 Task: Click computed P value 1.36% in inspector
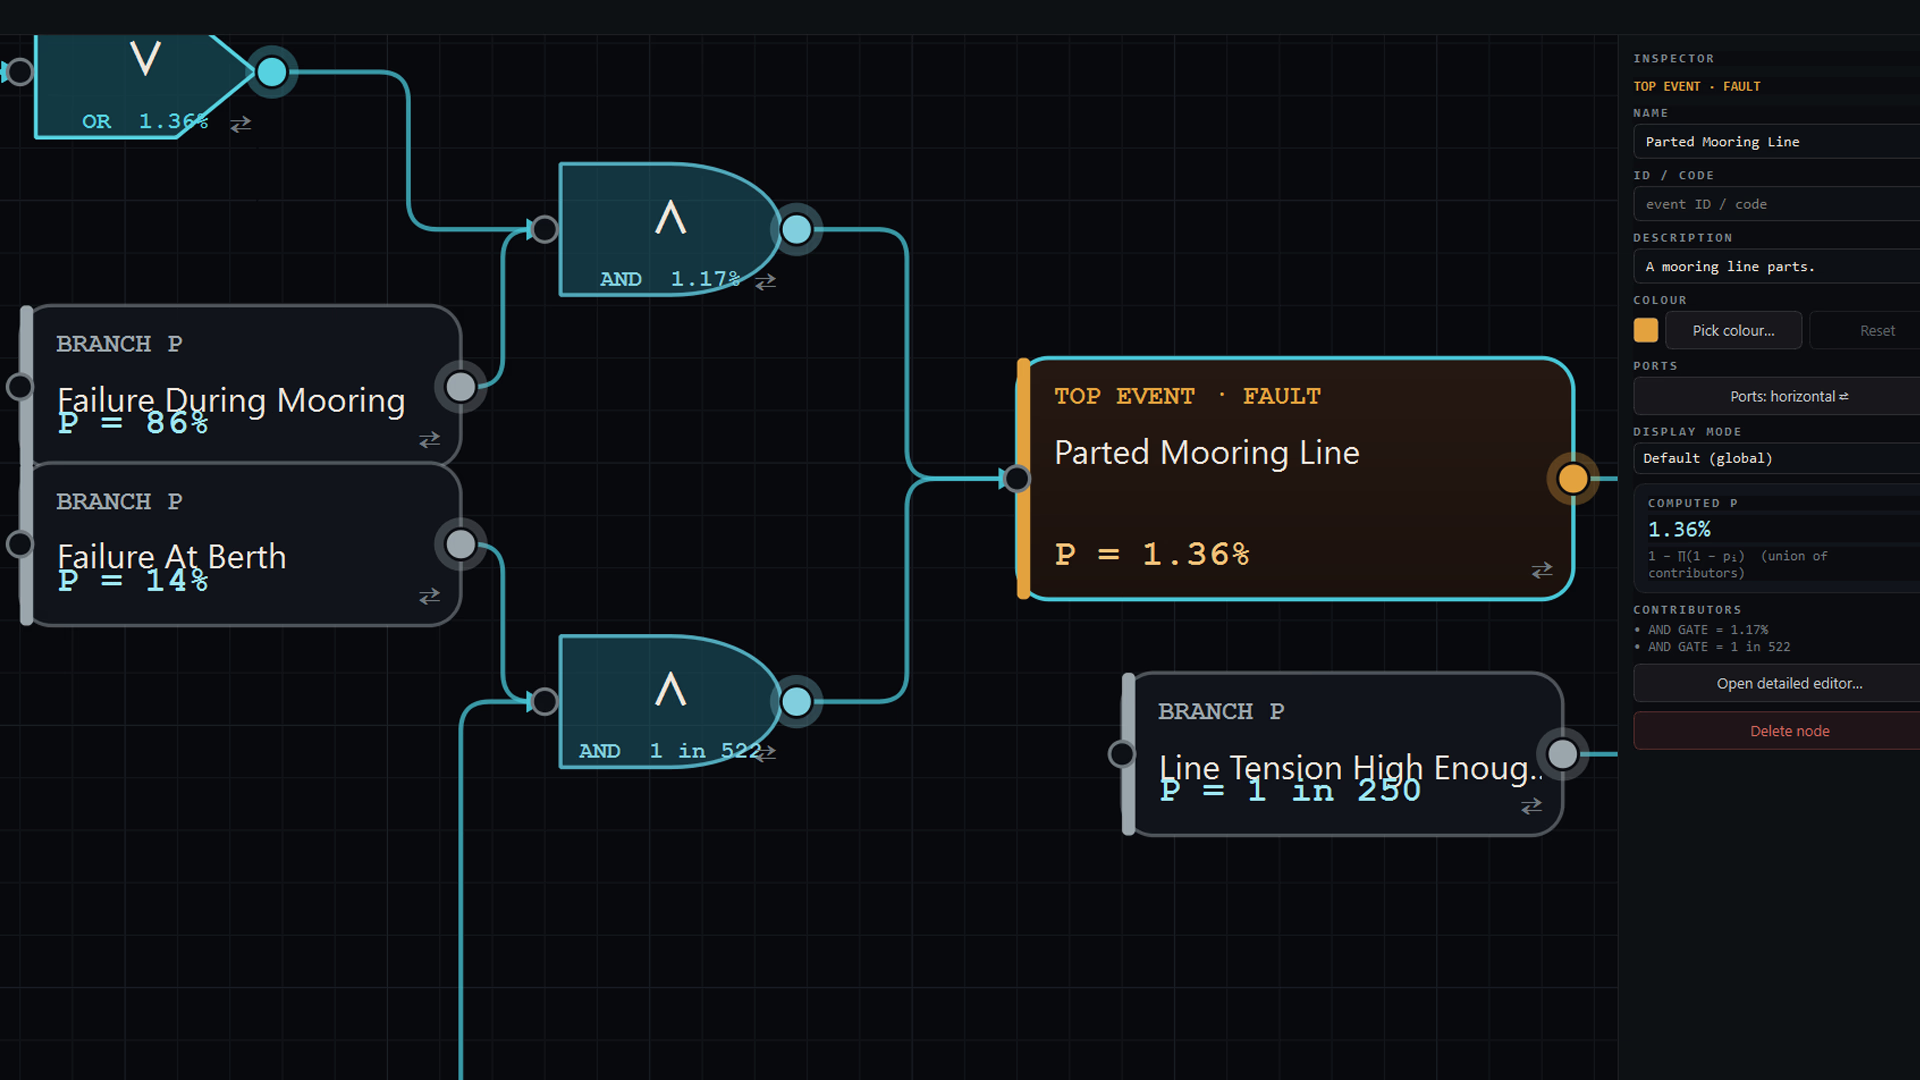click(1679, 529)
